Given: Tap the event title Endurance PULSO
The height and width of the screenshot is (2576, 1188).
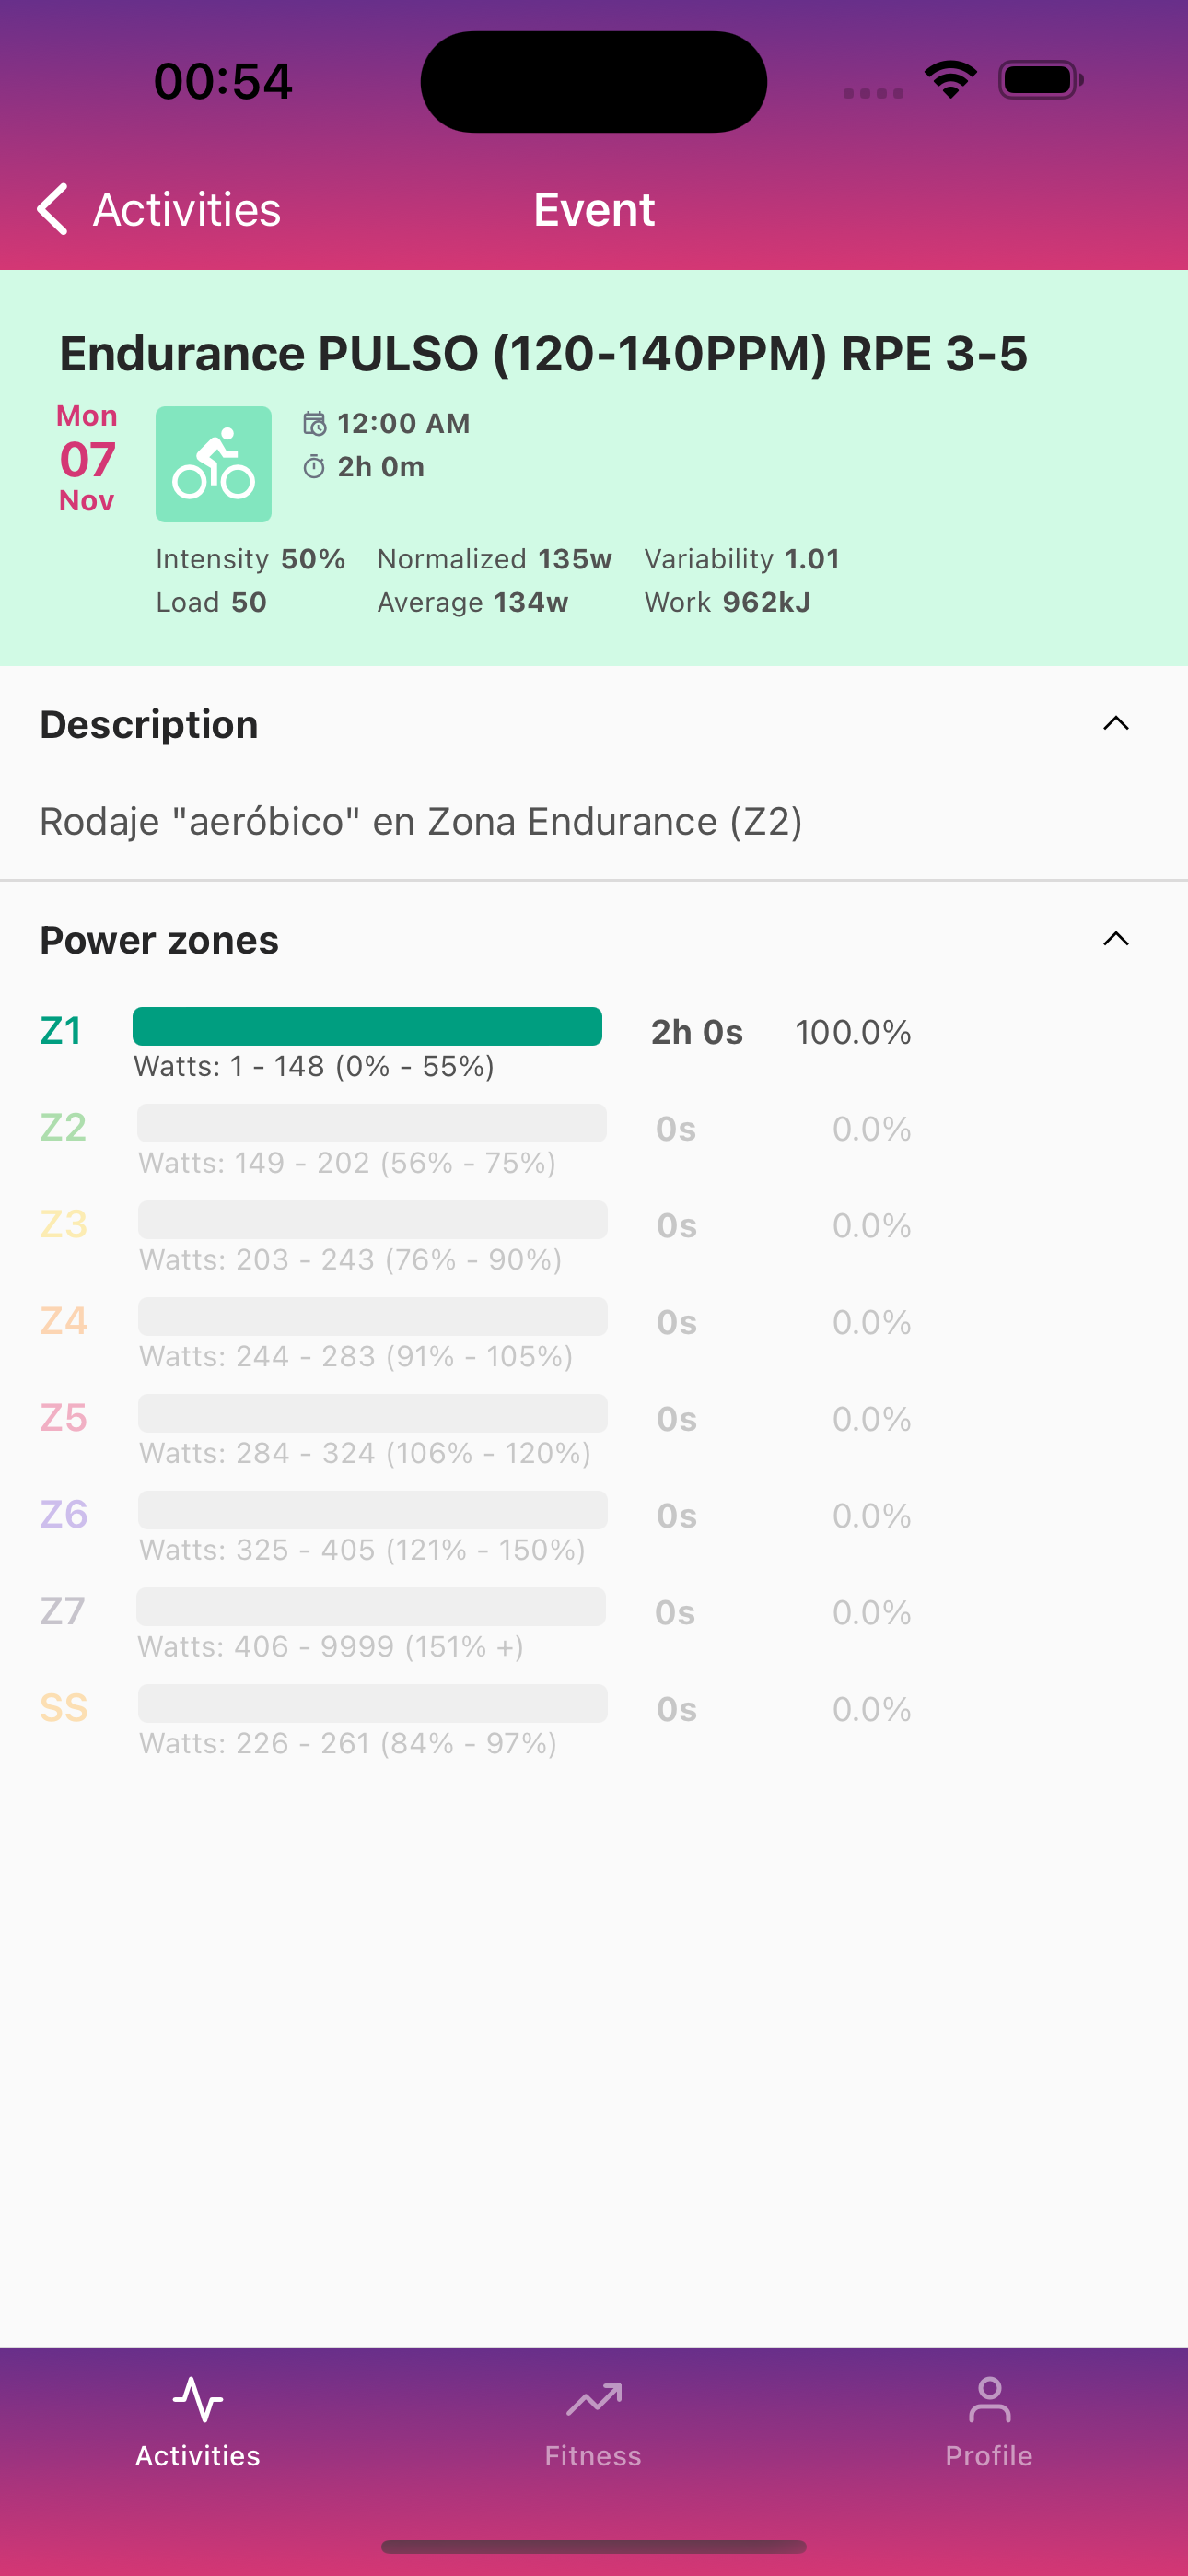Looking at the screenshot, I should click(x=543, y=354).
